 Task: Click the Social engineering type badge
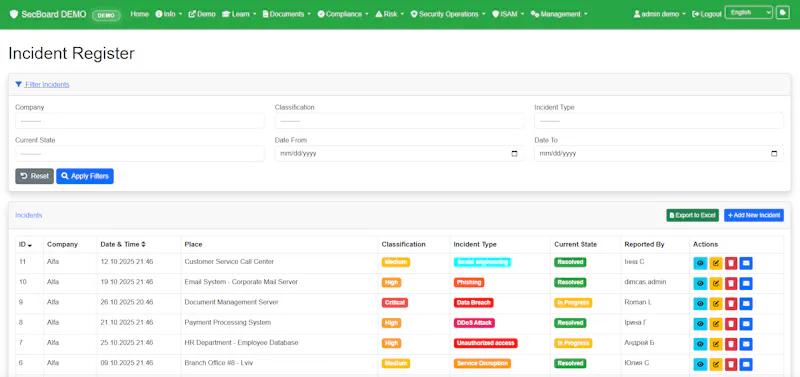click(482, 262)
